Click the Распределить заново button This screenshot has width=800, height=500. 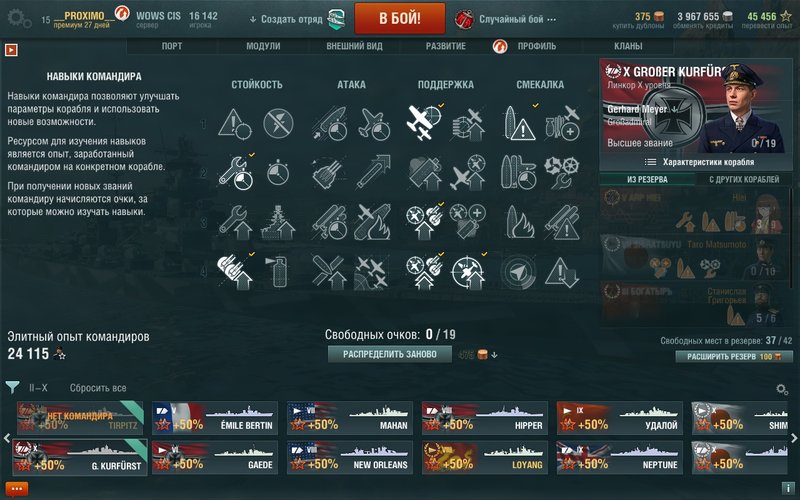coord(390,354)
